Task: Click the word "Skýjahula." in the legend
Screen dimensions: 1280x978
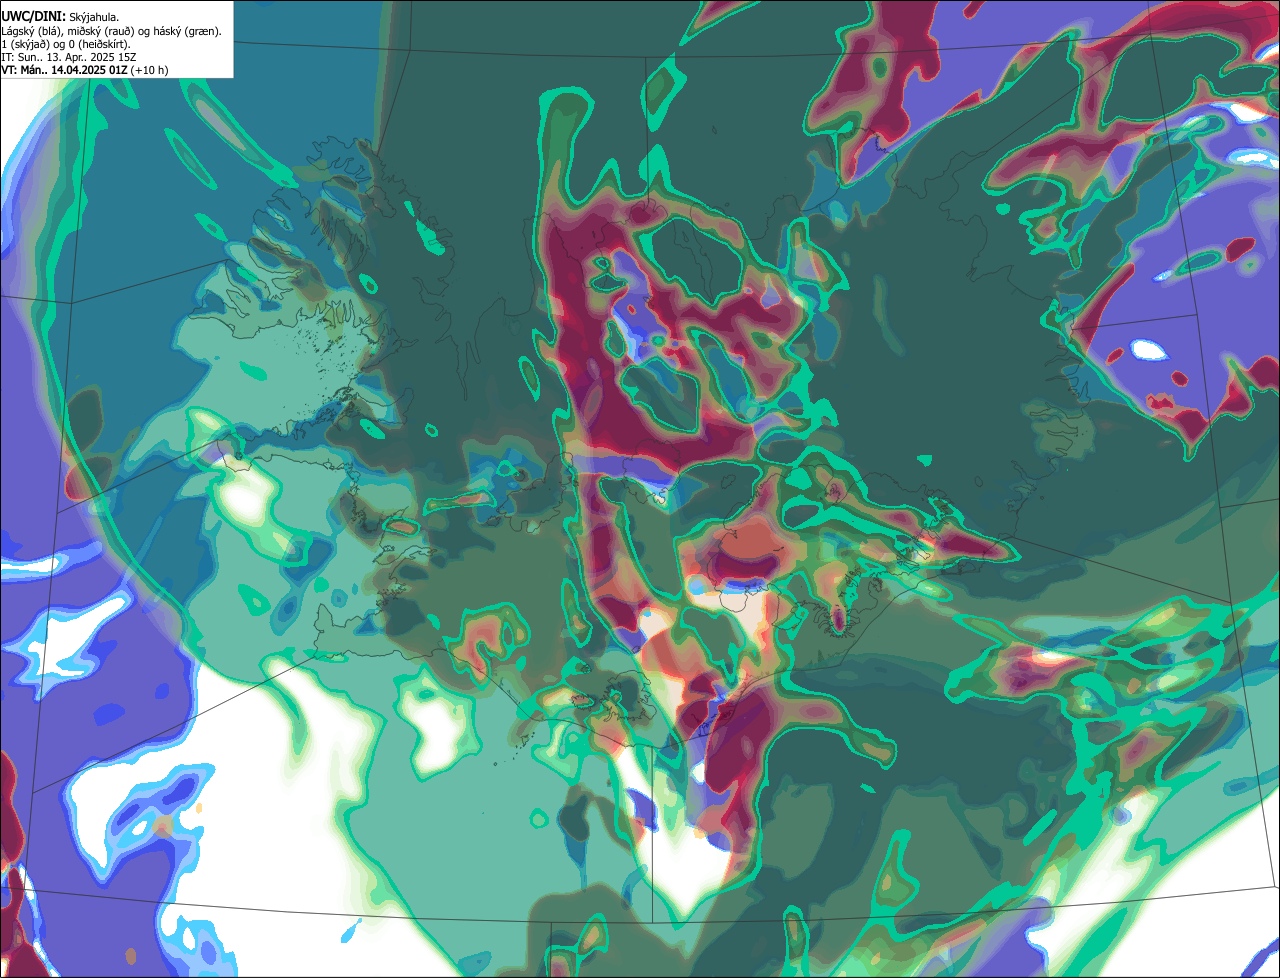Action: click(x=94, y=17)
